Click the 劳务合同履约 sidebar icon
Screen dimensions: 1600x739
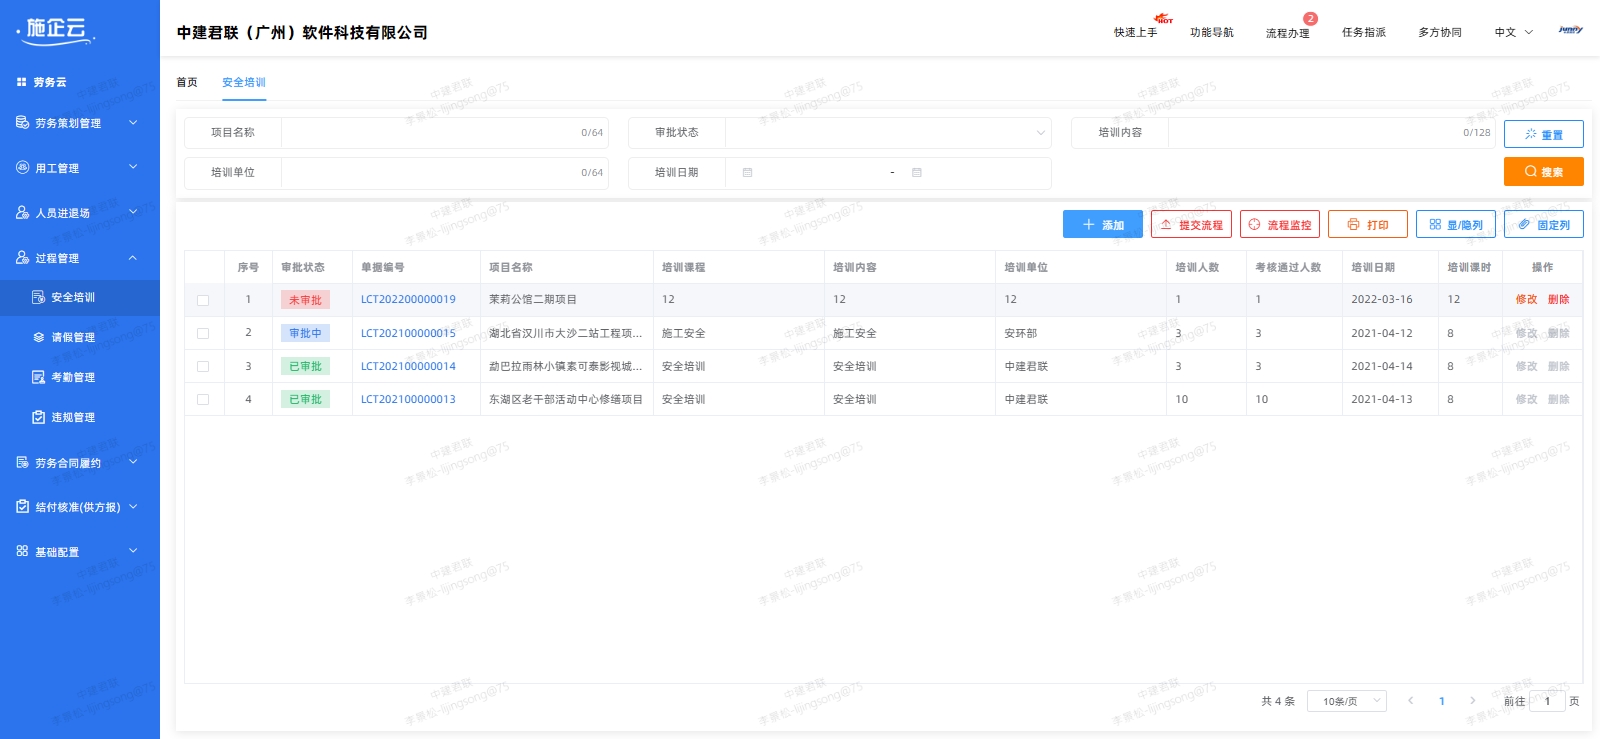(x=22, y=462)
